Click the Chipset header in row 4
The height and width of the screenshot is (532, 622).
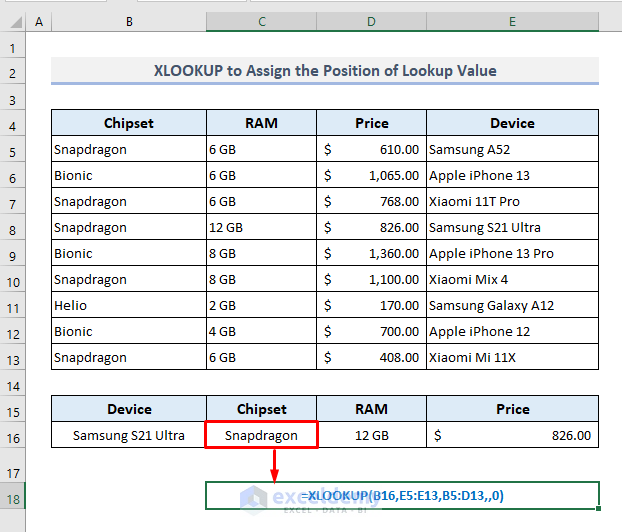pyautogui.click(x=129, y=123)
